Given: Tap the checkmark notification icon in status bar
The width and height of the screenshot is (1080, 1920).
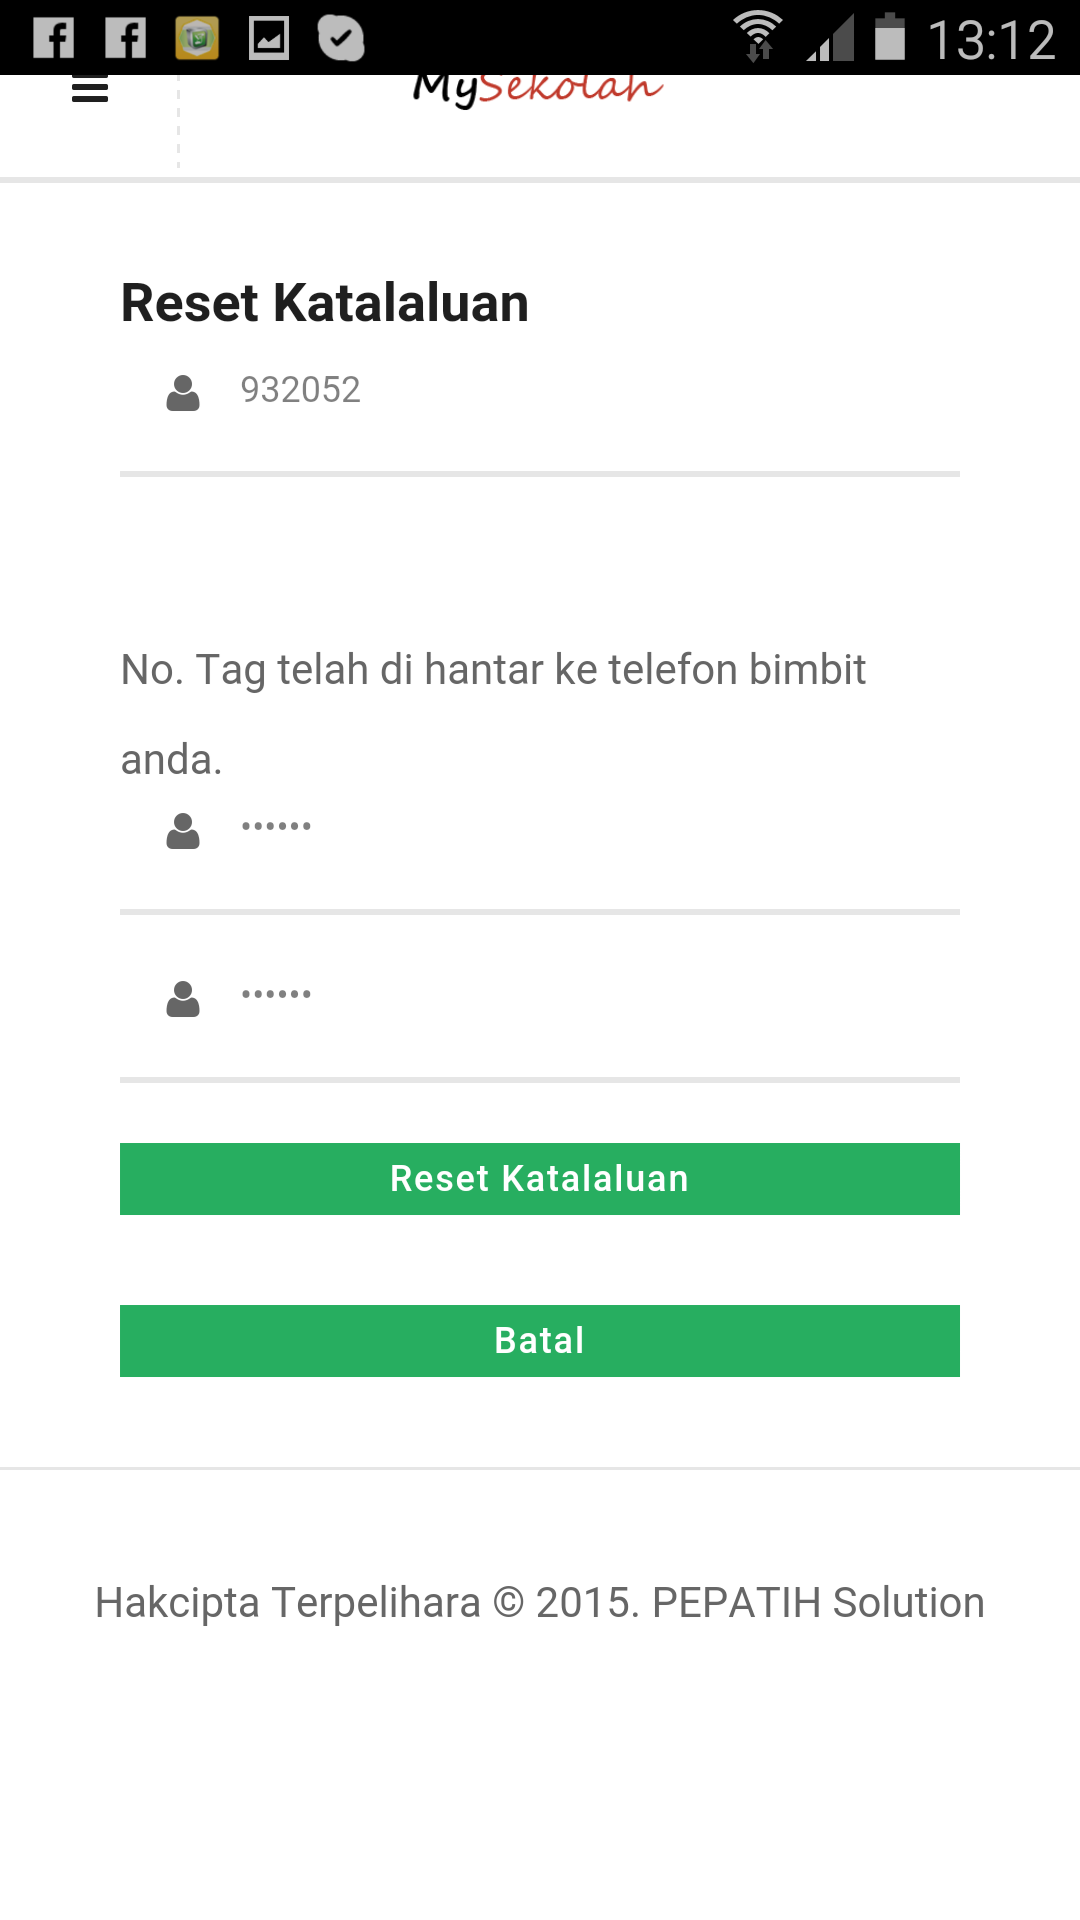Looking at the screenshot, I should tap(341, 38).
